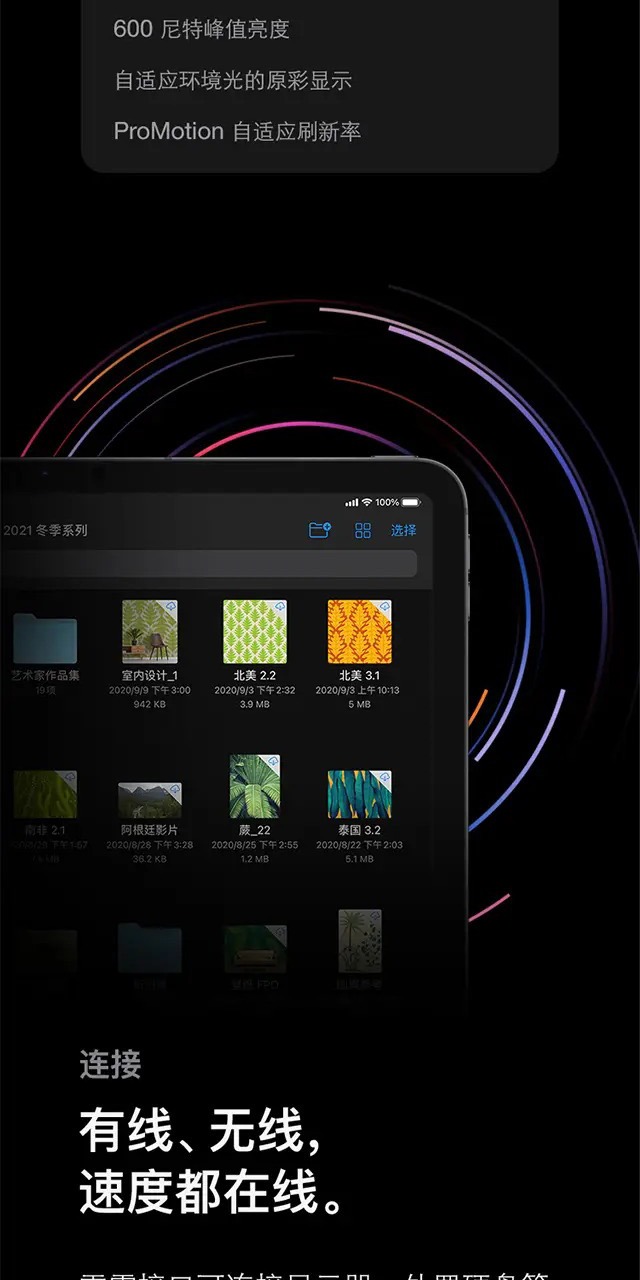Screen dimensions: 640x1280
Task: Click the 2020/8/25 下午 2:55 date
Action: coord(254,845)
